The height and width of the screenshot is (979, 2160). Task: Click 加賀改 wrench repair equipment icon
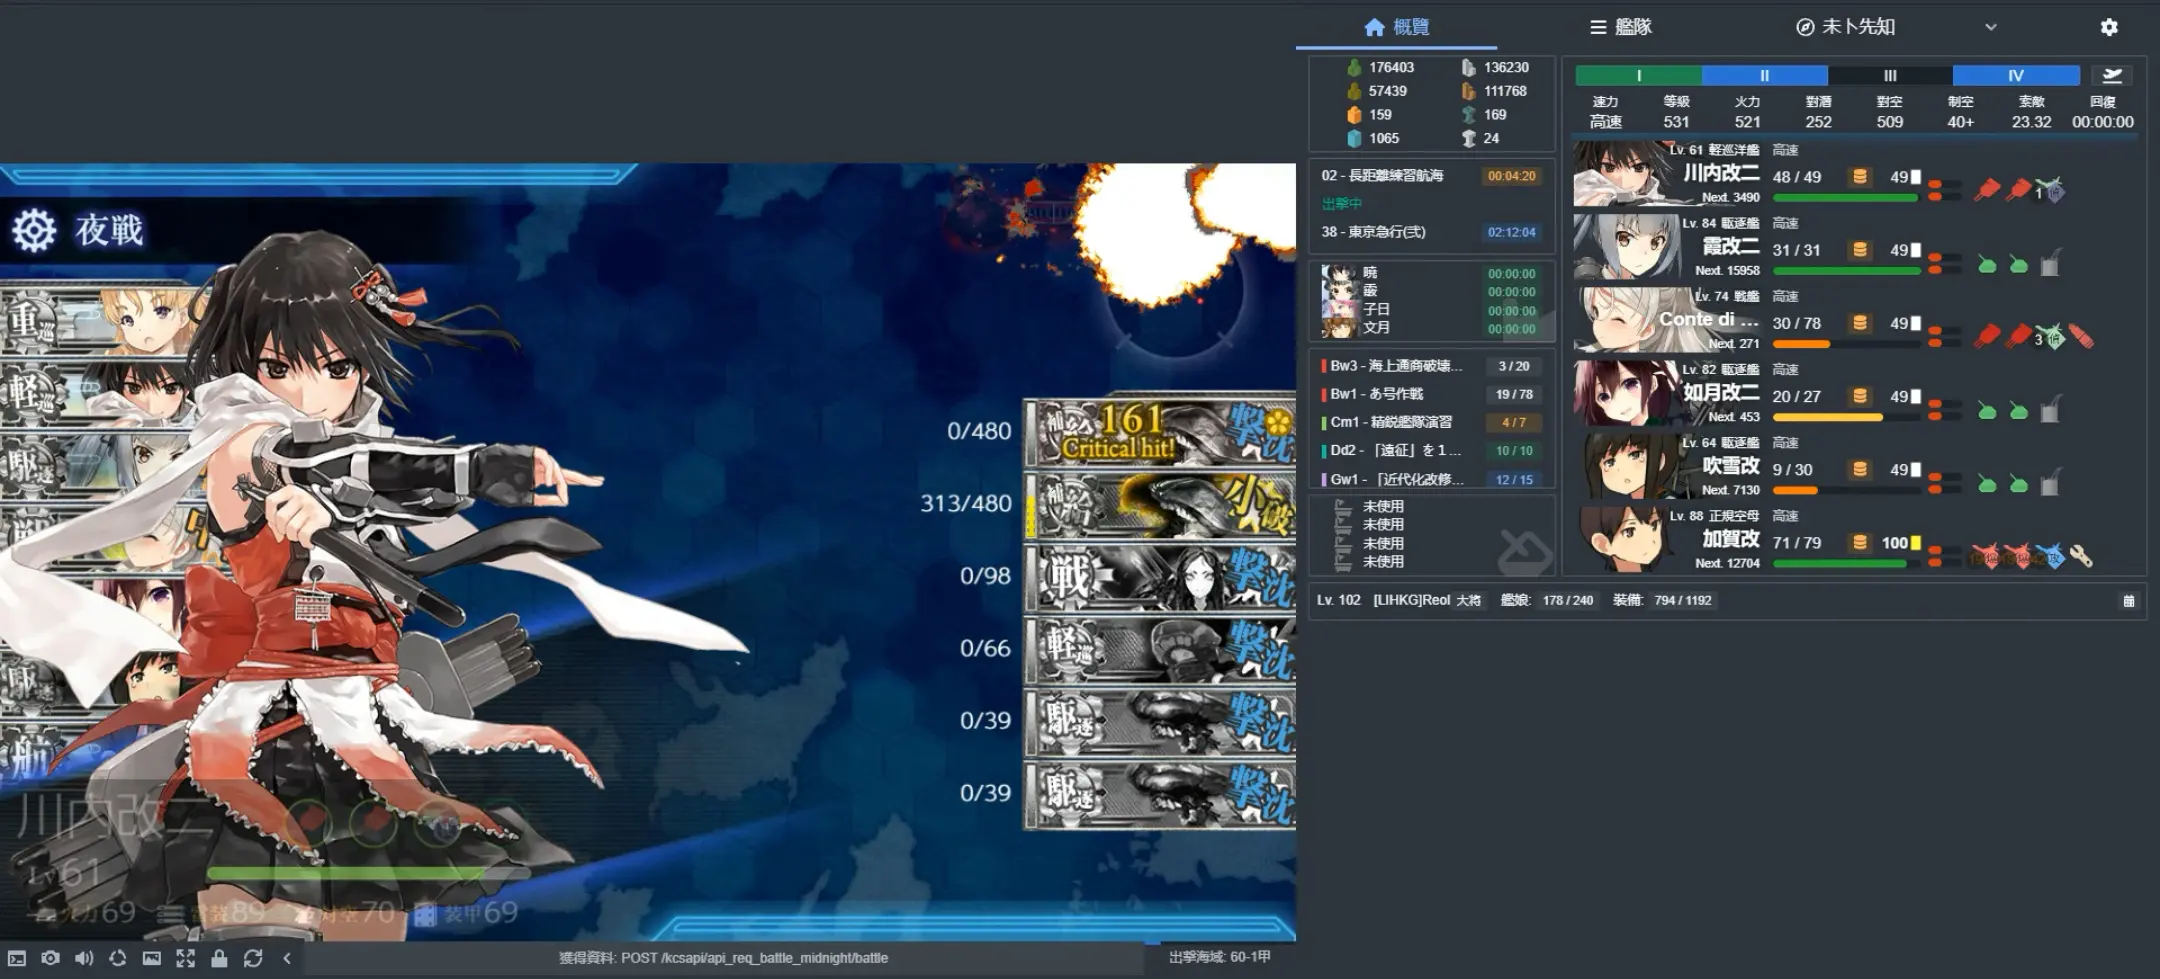pos(2081,556)
